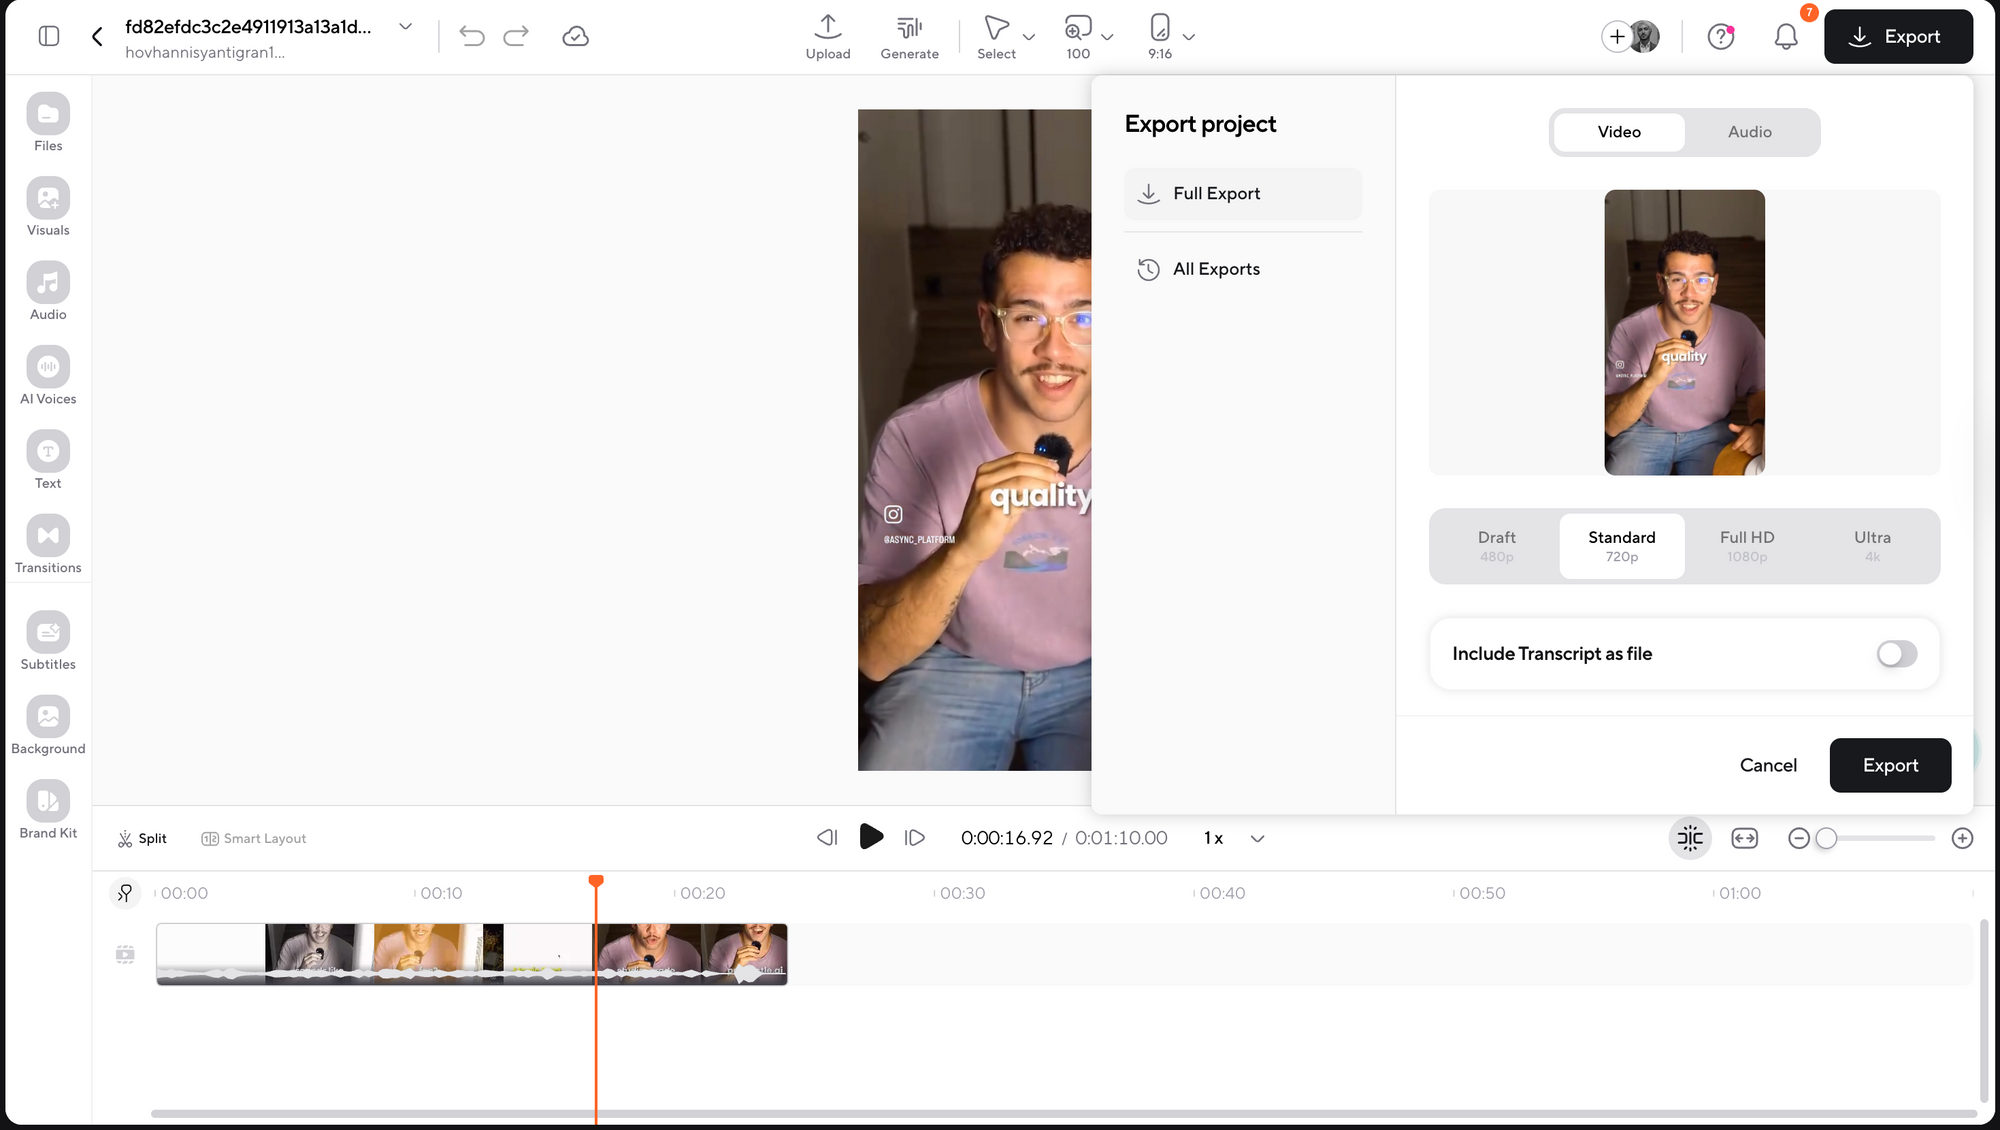The width and height of the screenshot is (2000, 1130).
Task: Open the Brand Kit panel
Action: point(48,802)
